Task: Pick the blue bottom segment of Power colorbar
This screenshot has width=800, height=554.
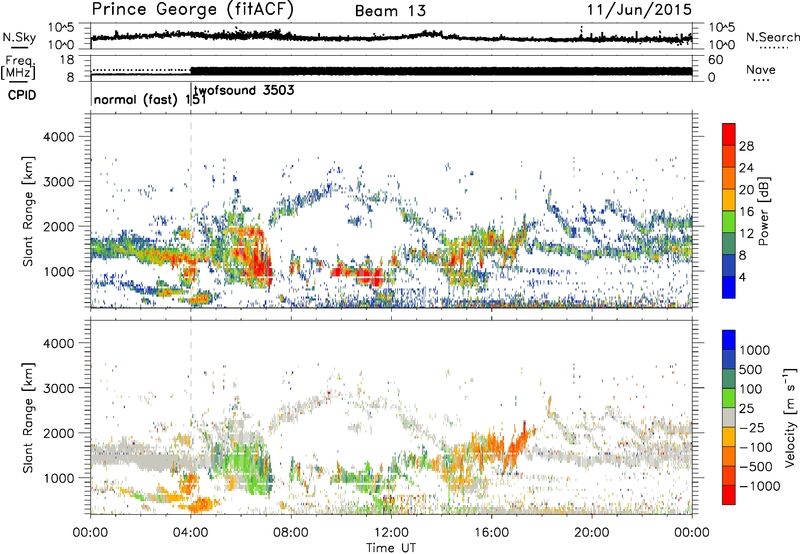Action: 729,287
